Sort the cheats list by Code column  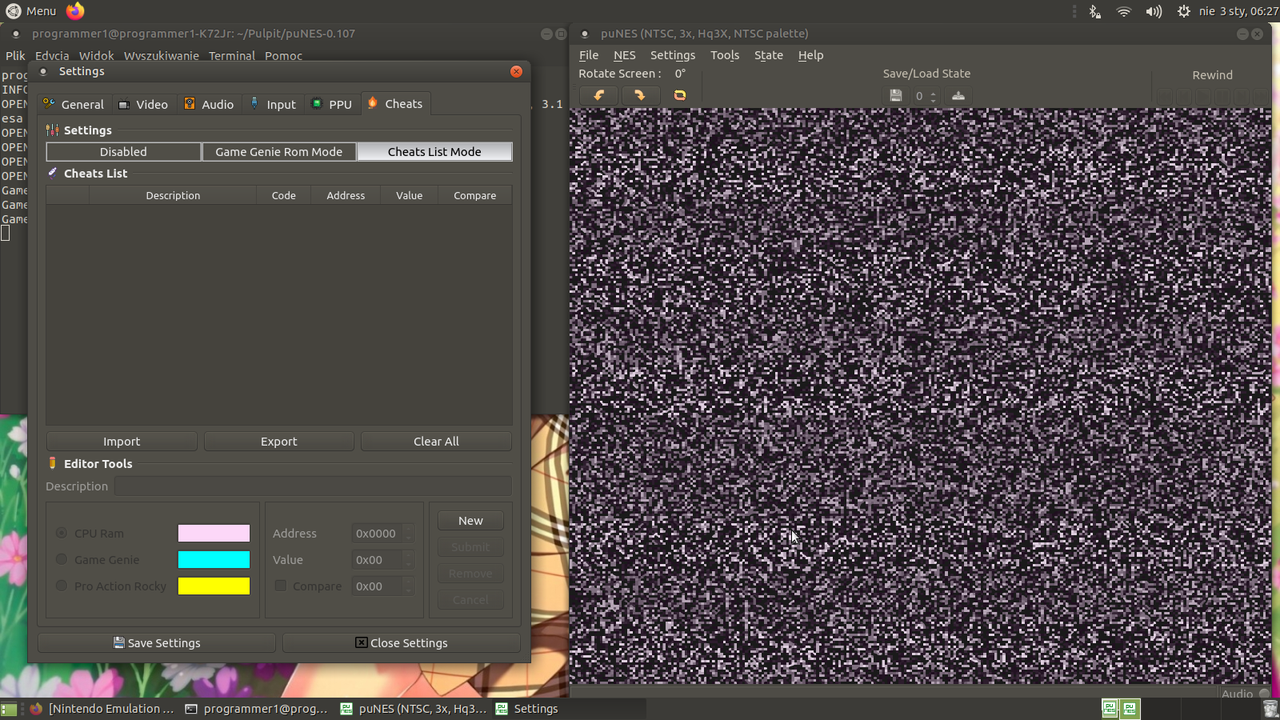284,195
